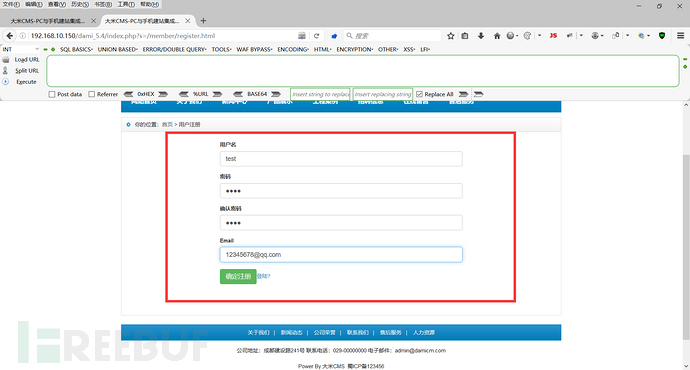Go to the home page icon
This screenshot has width=690, height=370.
(x=497, y=36)
